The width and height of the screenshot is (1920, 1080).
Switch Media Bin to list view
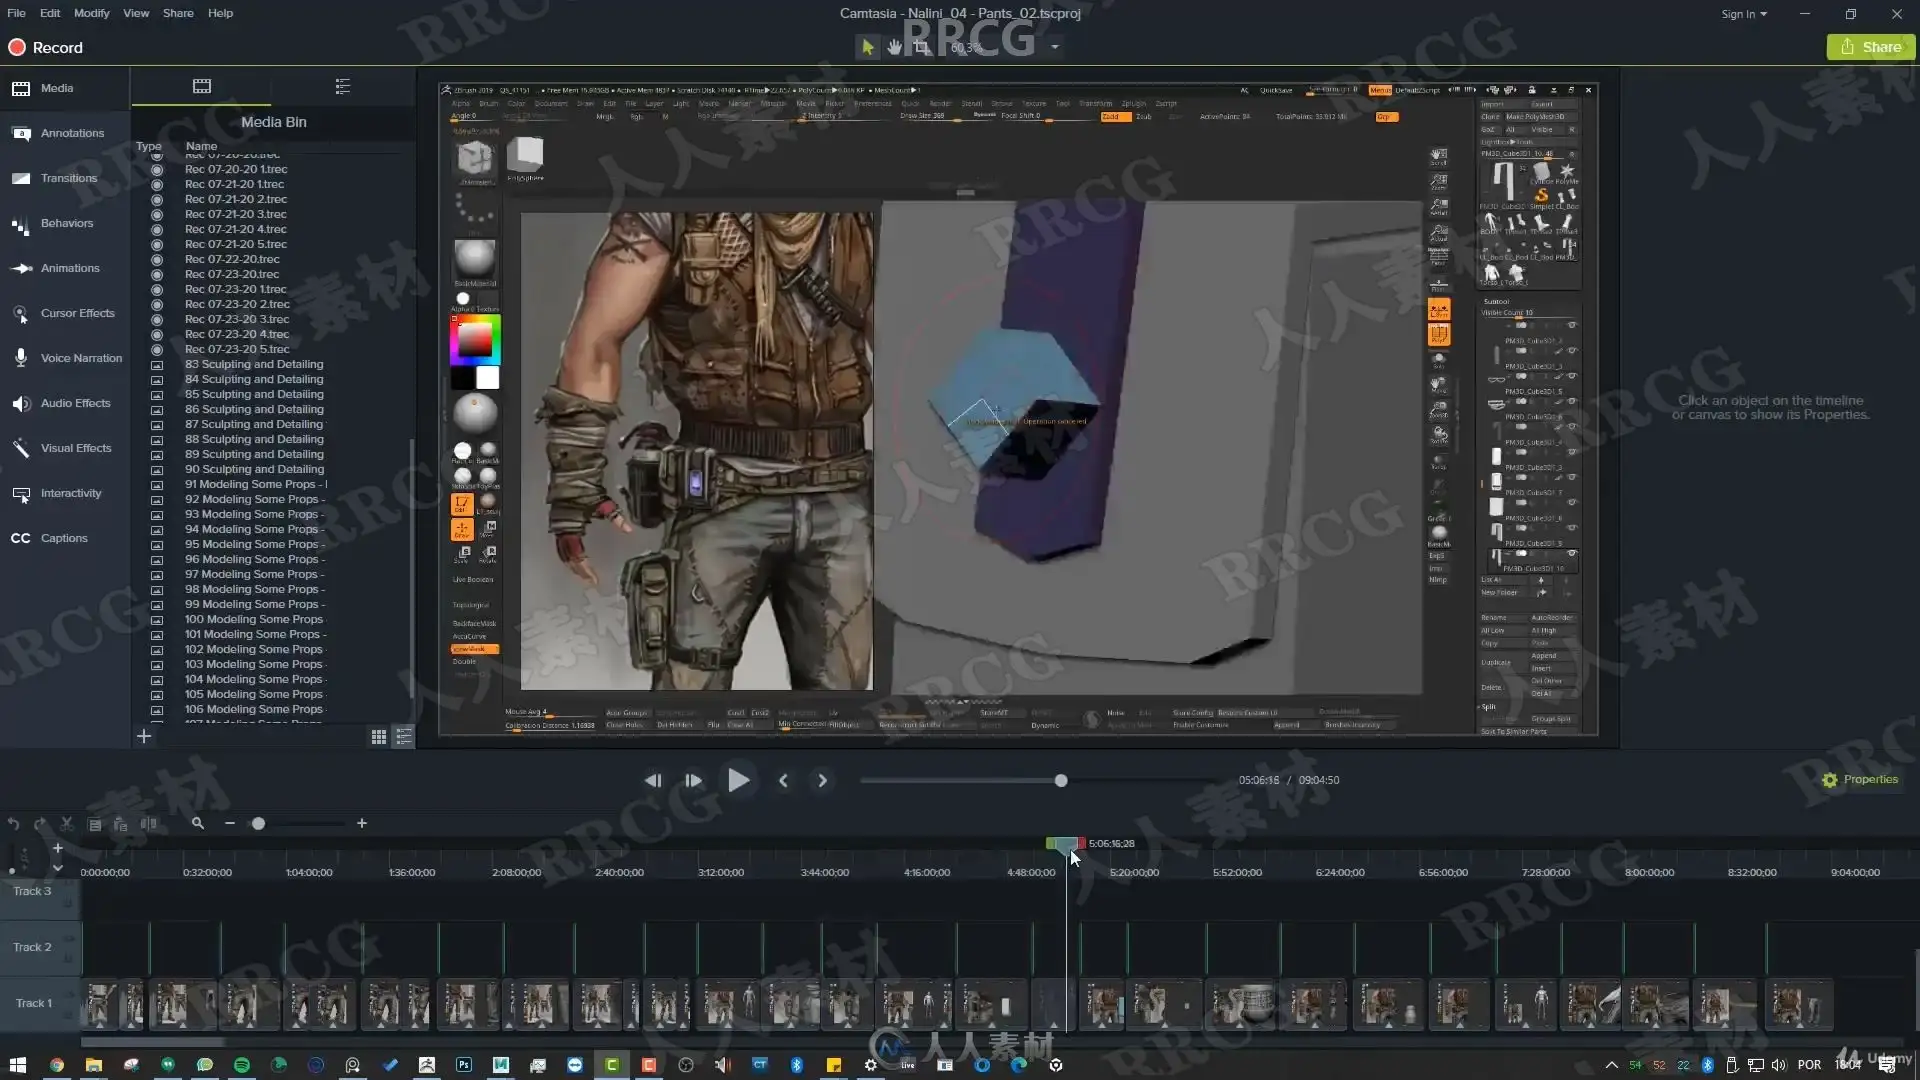coord(404,737)
